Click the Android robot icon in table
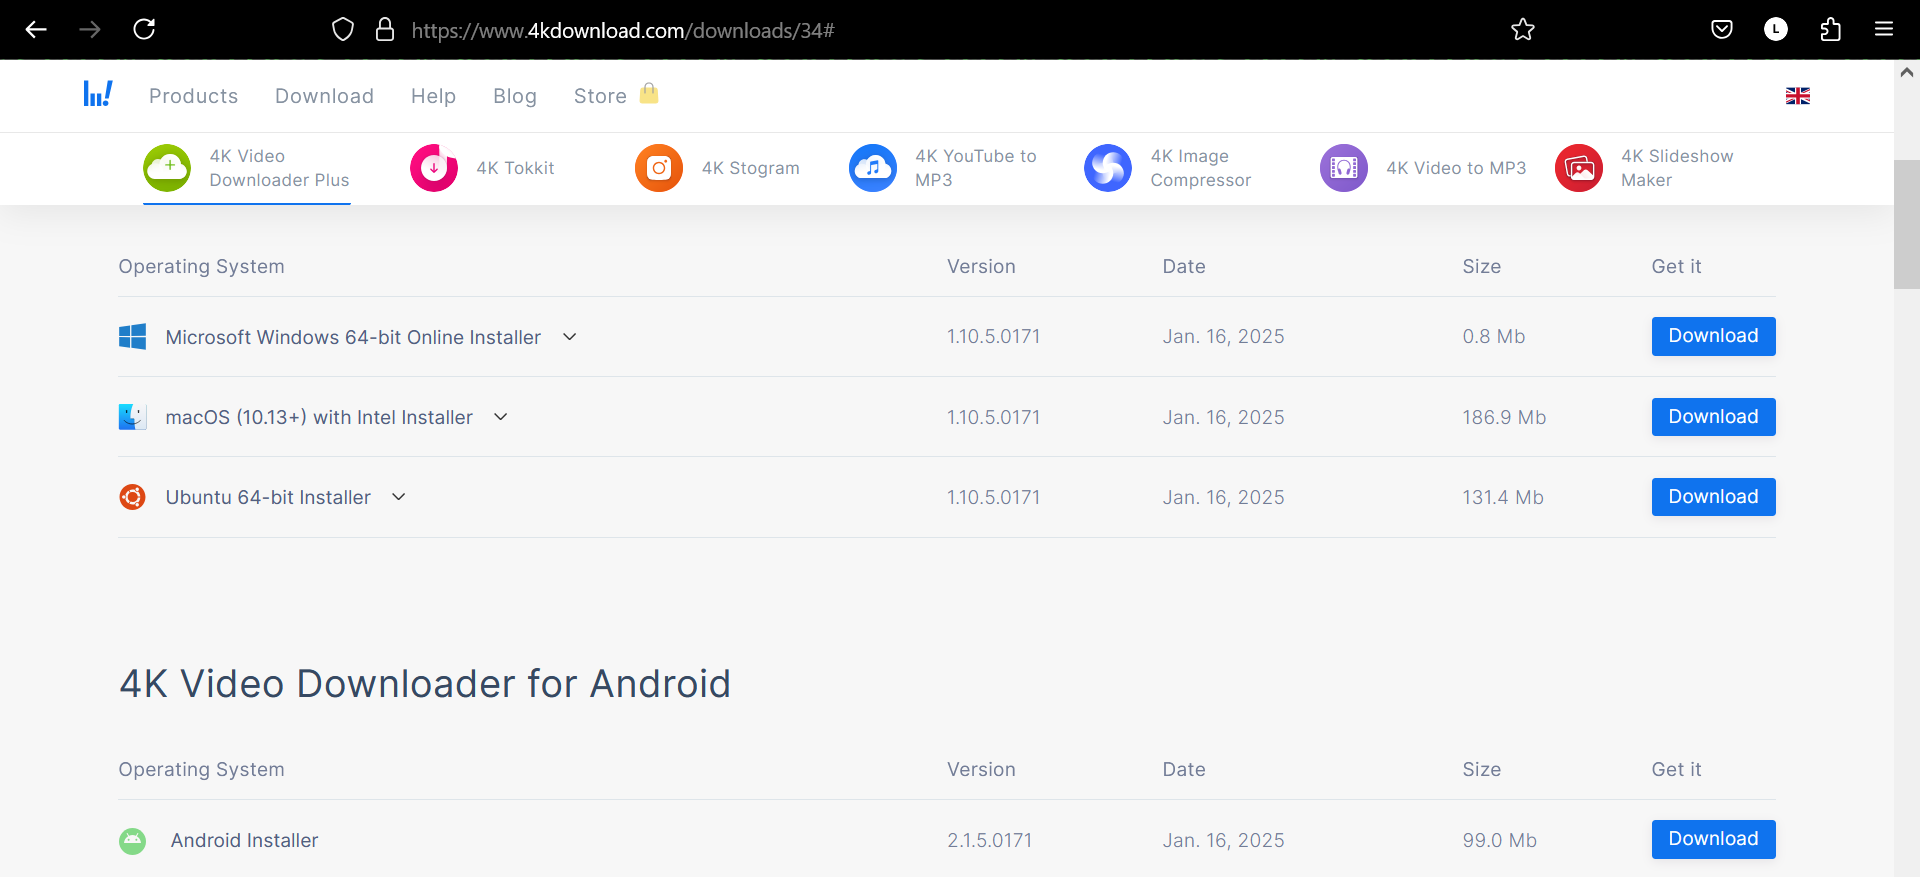This screenshot has width=1920, height=877. pos(132,841)
